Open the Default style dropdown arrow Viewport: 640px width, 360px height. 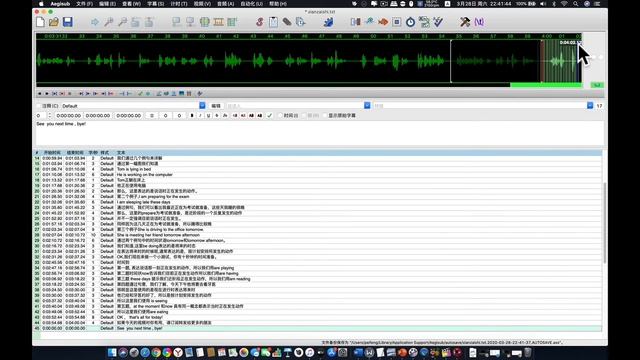click(202, 106)
